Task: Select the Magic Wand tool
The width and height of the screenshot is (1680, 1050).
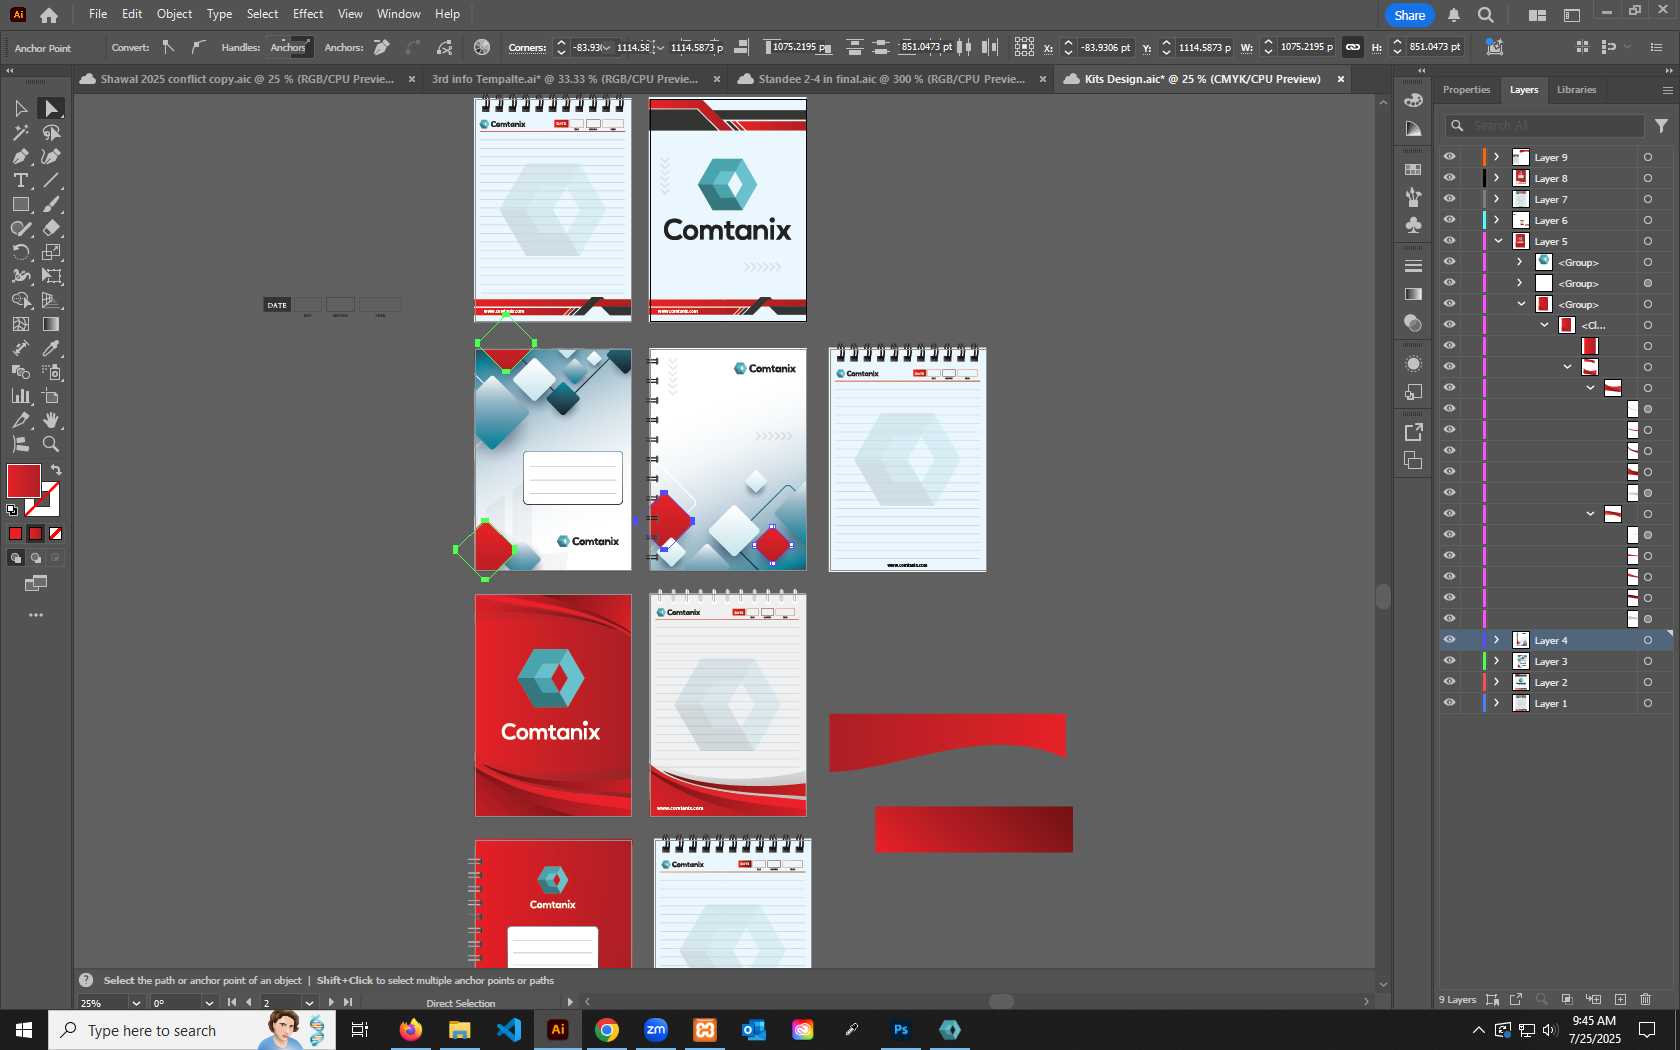Action: (20, 132)
